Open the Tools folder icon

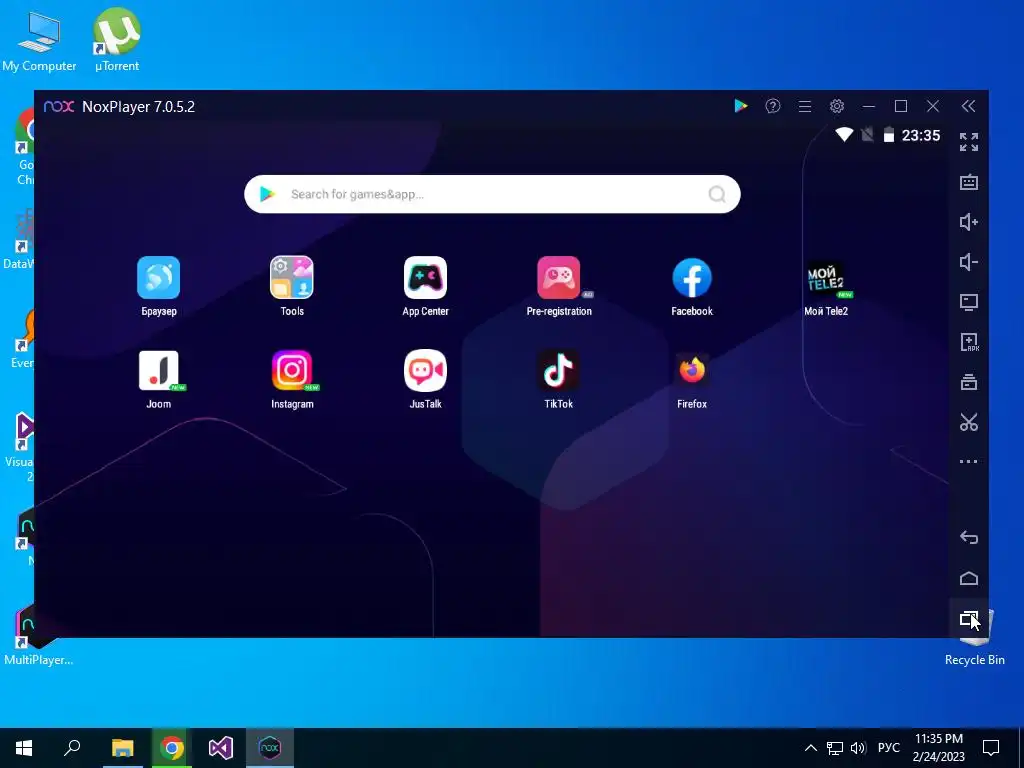pos(292,278)
